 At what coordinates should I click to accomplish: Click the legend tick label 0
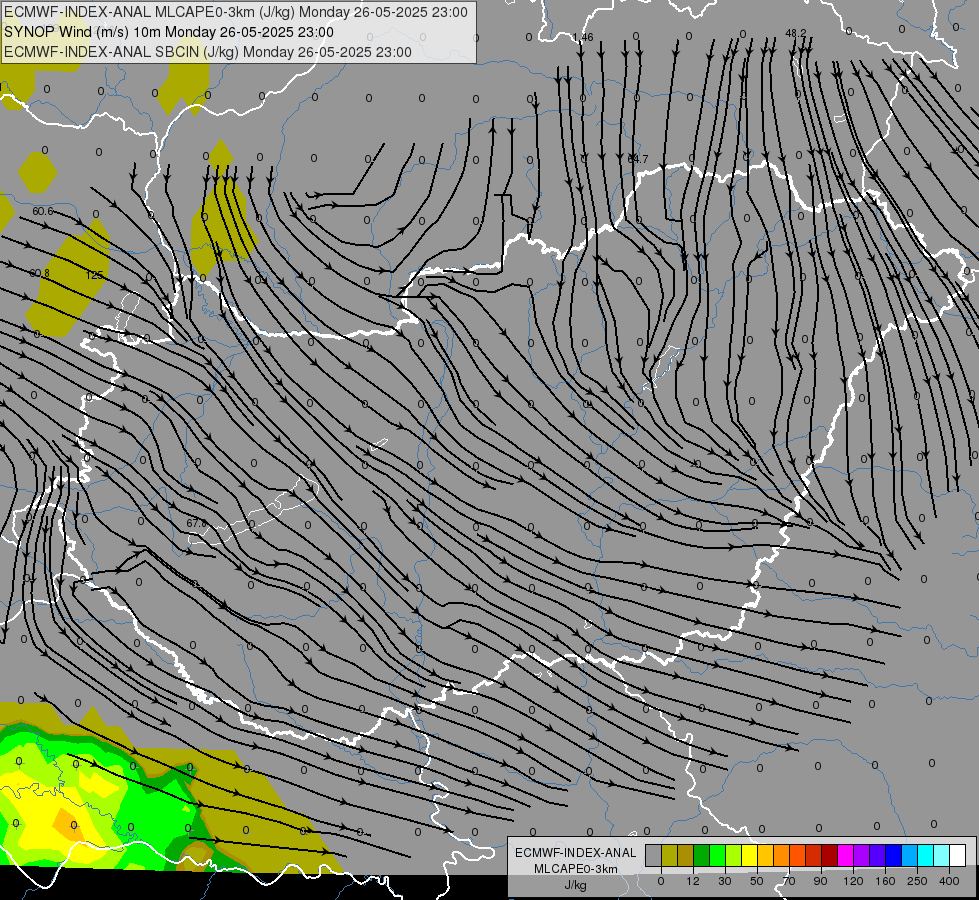(661, 882)
